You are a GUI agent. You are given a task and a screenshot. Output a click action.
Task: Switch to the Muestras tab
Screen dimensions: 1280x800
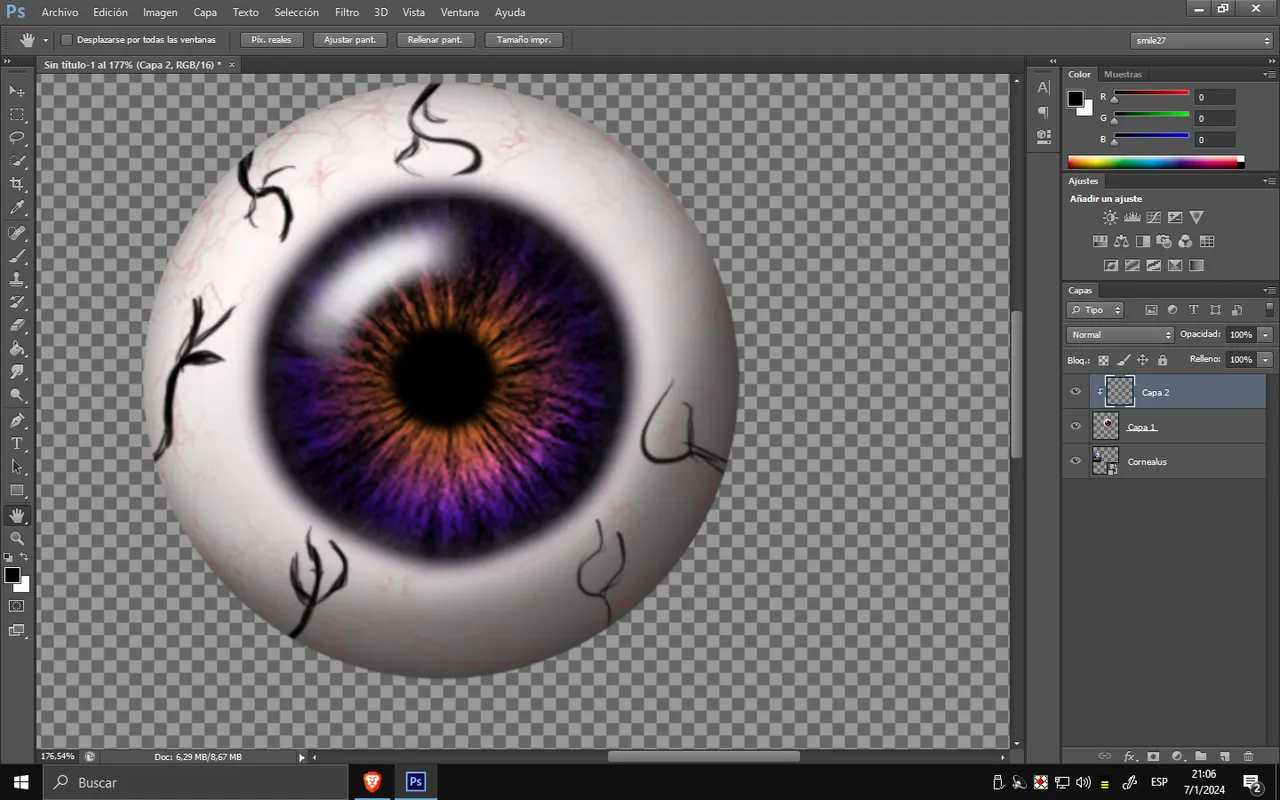tap(1123, 74)
